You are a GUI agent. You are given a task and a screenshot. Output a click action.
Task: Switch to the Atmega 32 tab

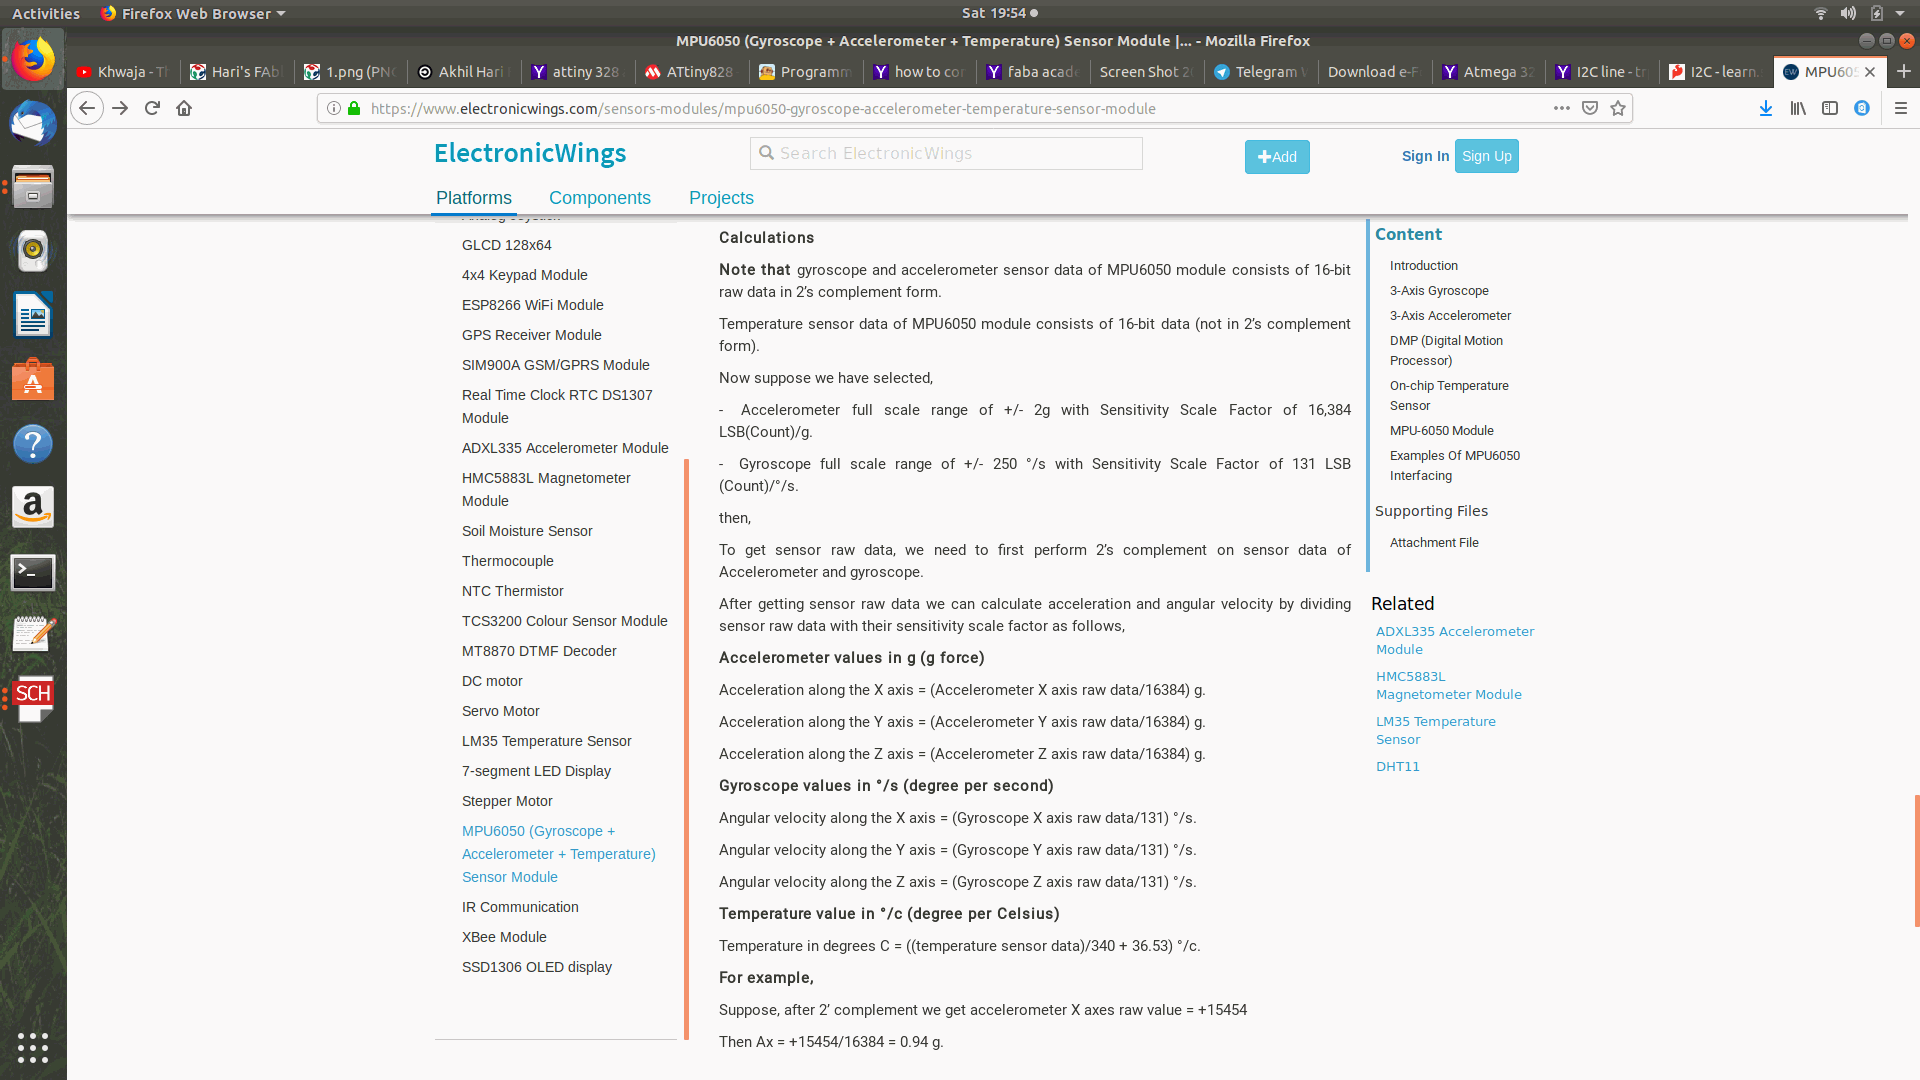tap(1488, 72)
